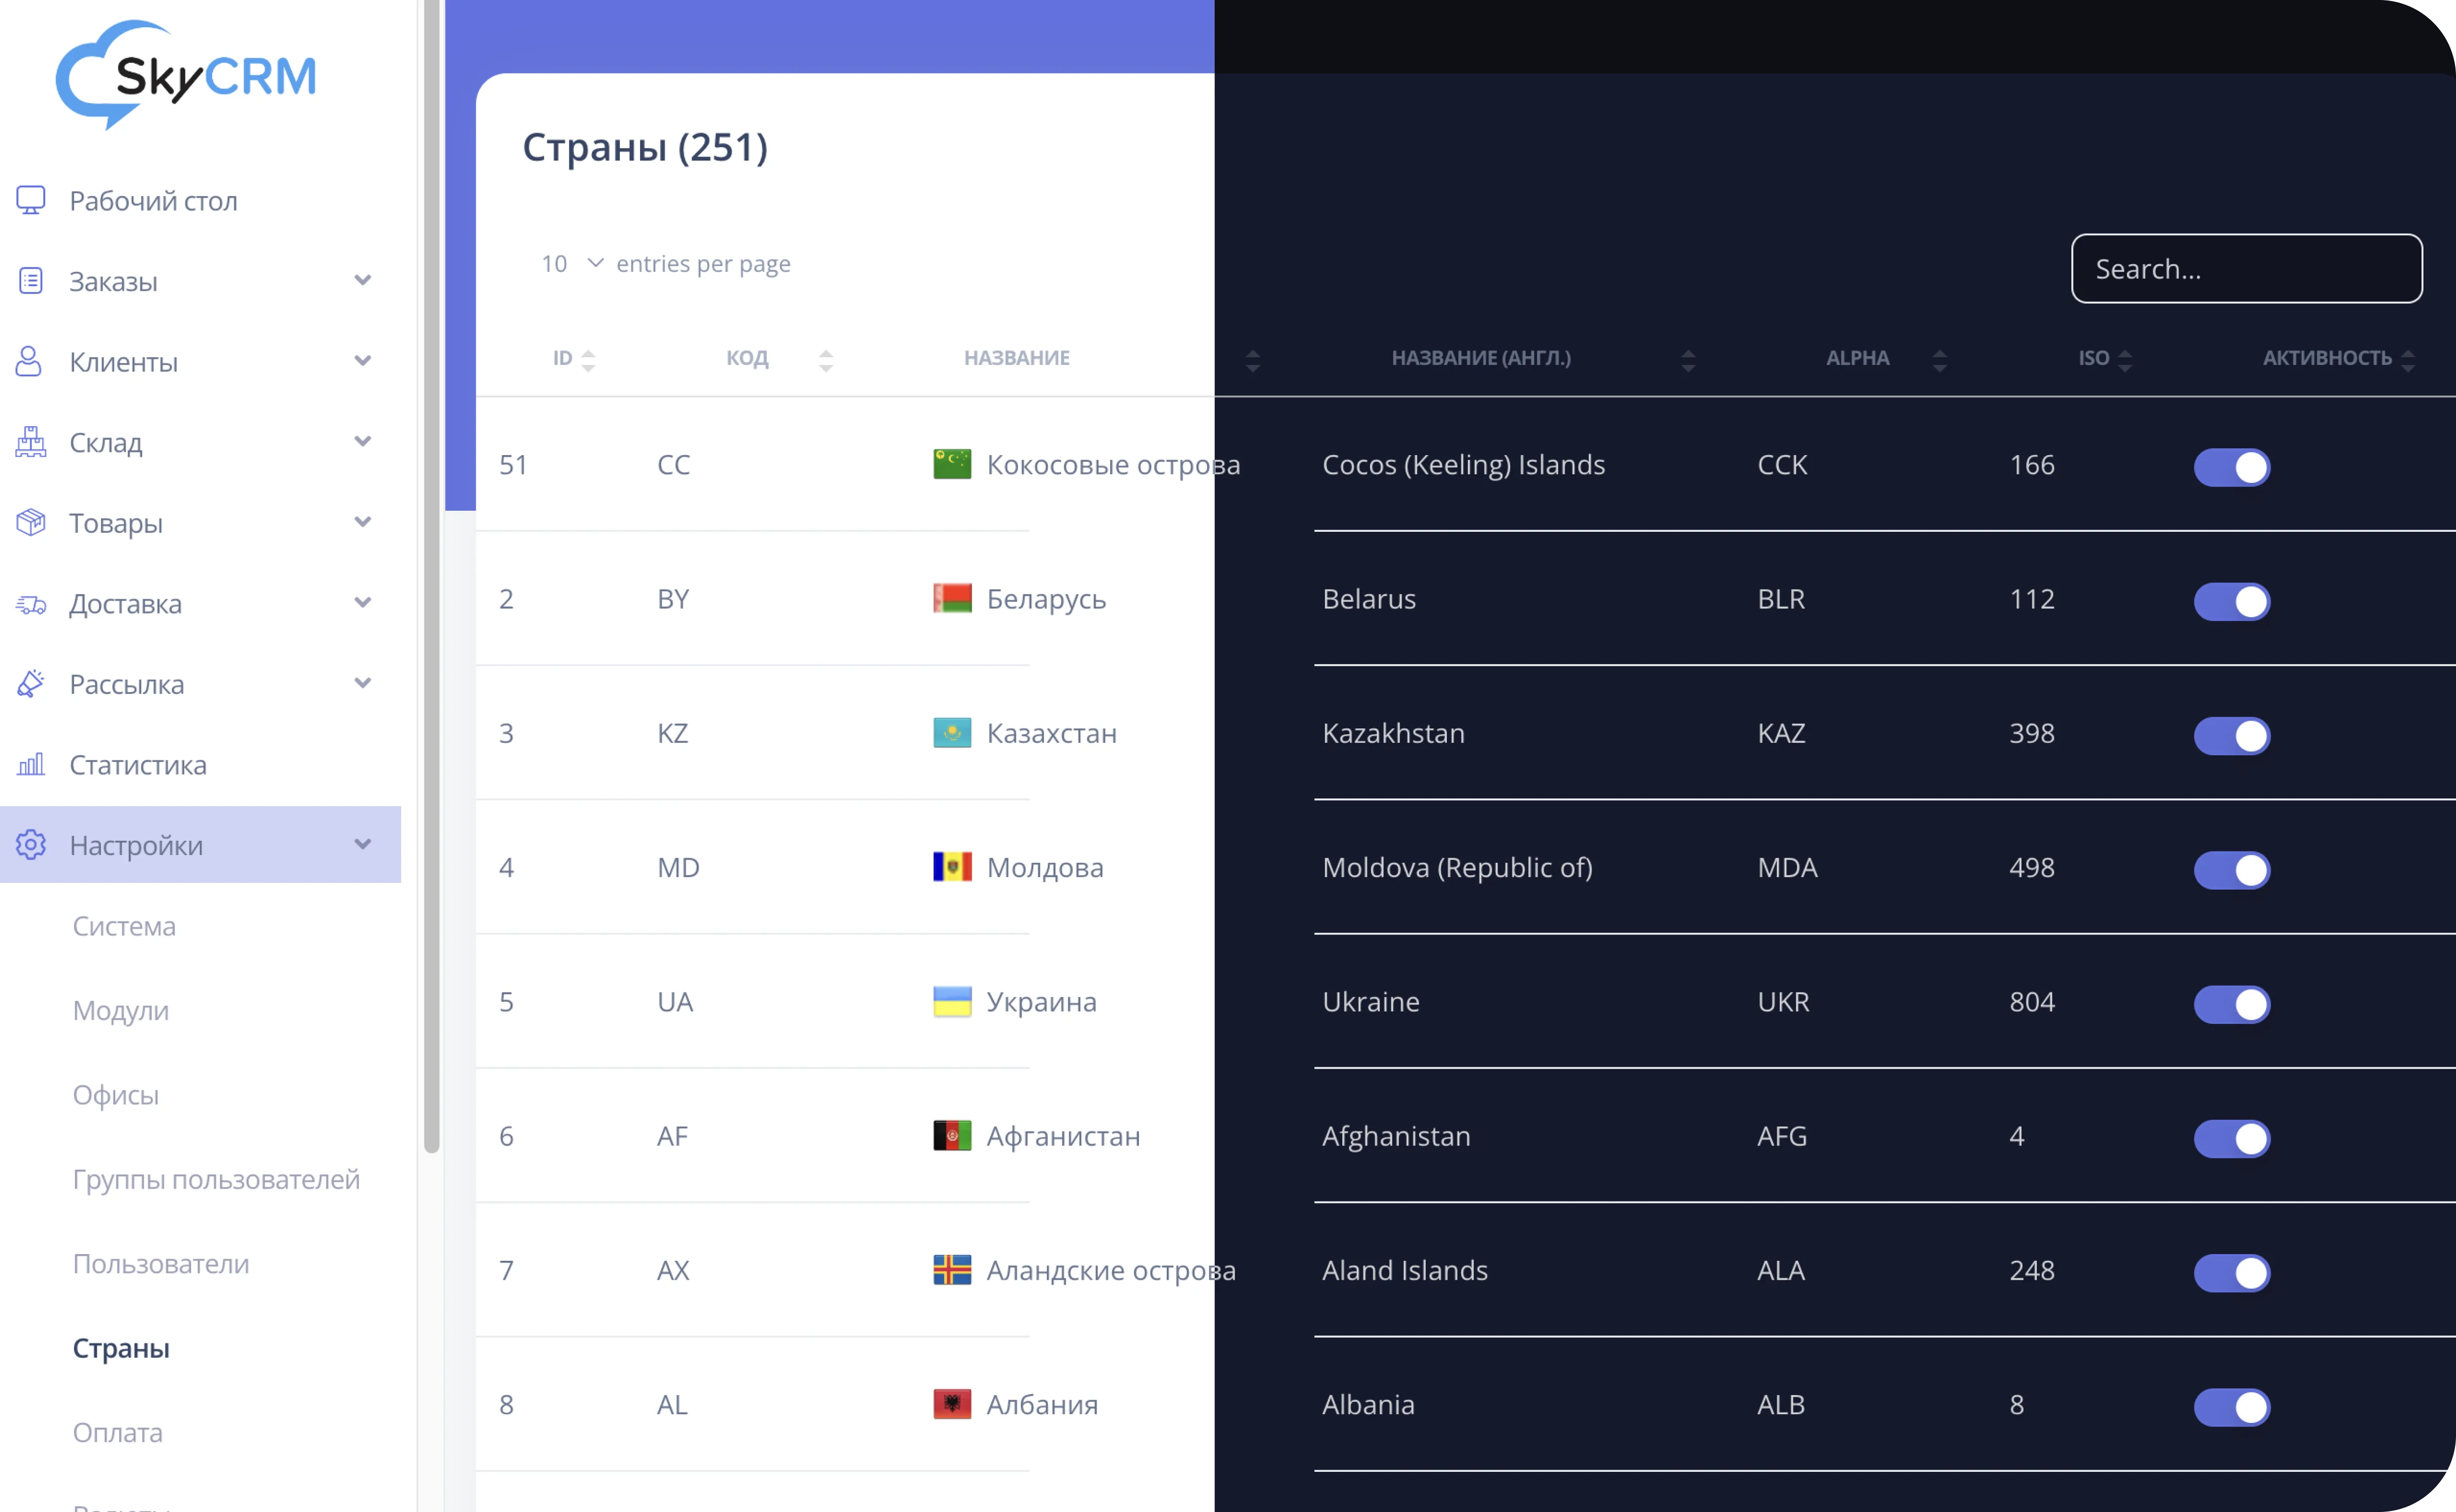Click the Склад warehouse icon
This screenshot has height=1512, width=2456.
pos(31,442)
